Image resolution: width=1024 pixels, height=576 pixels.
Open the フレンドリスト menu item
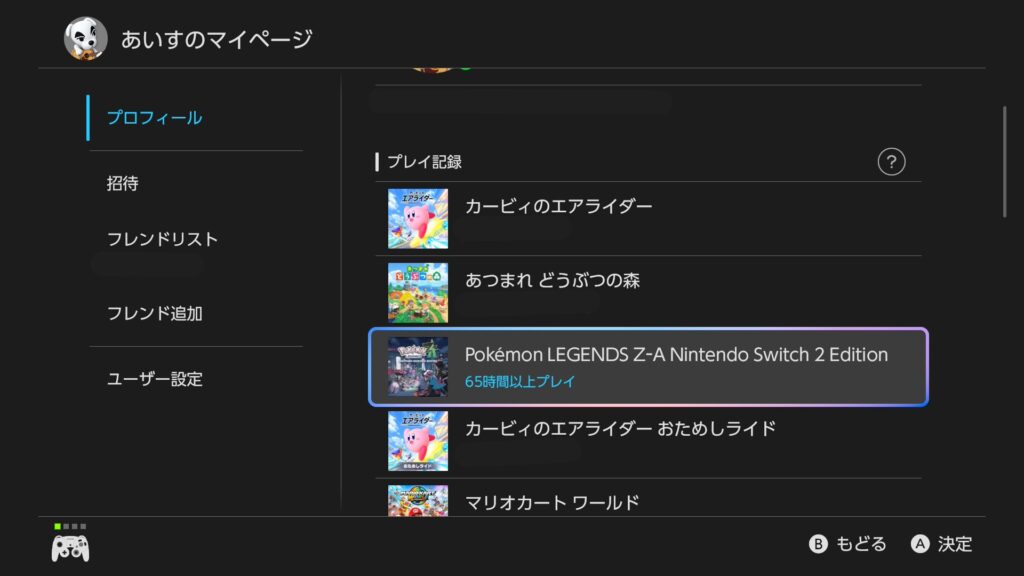point(162,240)
